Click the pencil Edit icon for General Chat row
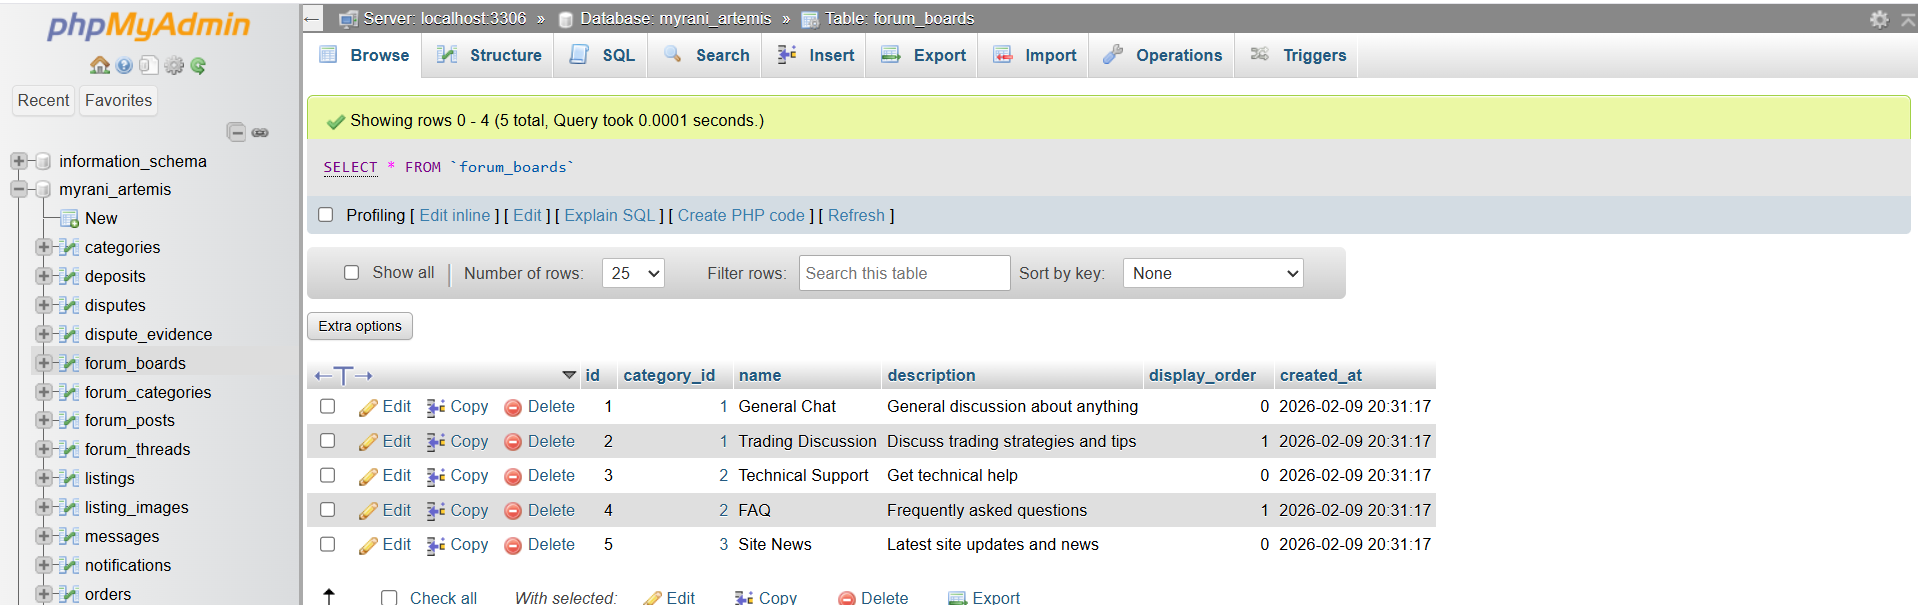Image resolution: width=1918 pixels, height=605 pixels. 368,407
